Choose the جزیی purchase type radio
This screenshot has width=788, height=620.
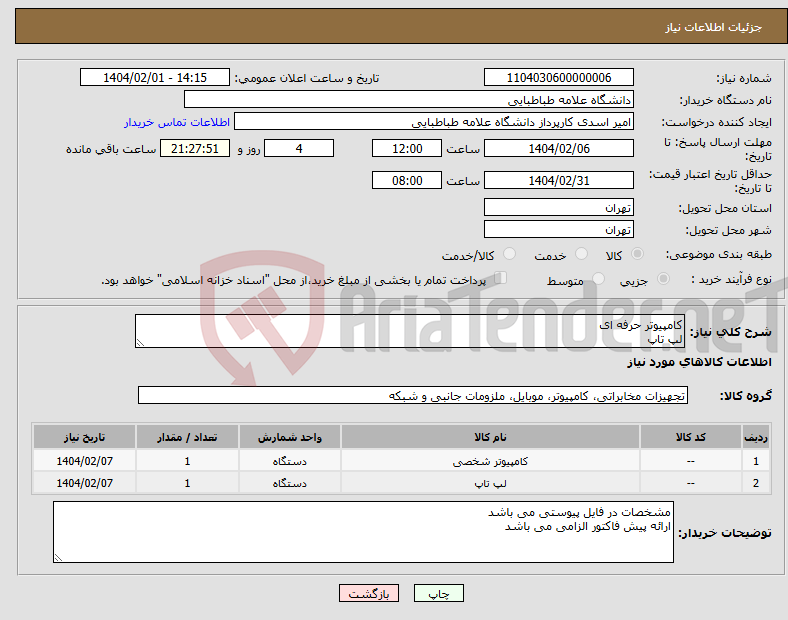(663, 278)
